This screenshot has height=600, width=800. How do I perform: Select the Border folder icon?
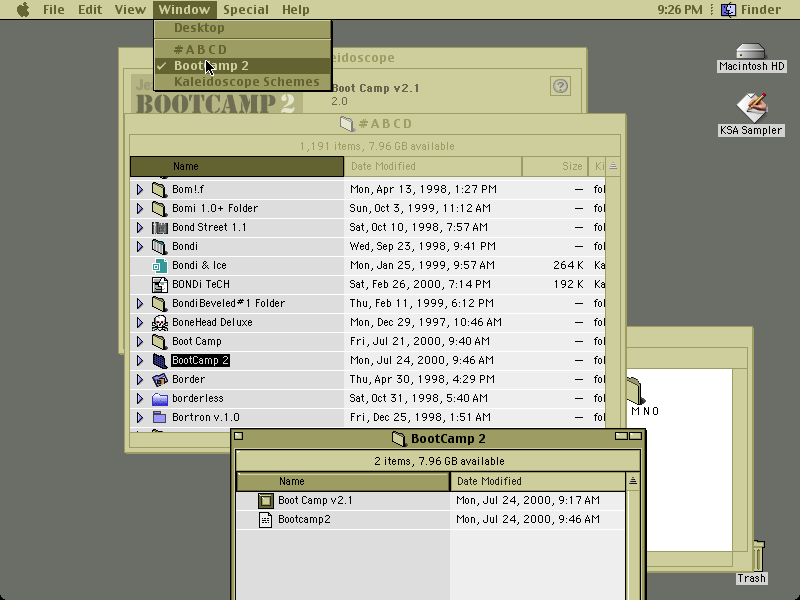tap(159, 380)
